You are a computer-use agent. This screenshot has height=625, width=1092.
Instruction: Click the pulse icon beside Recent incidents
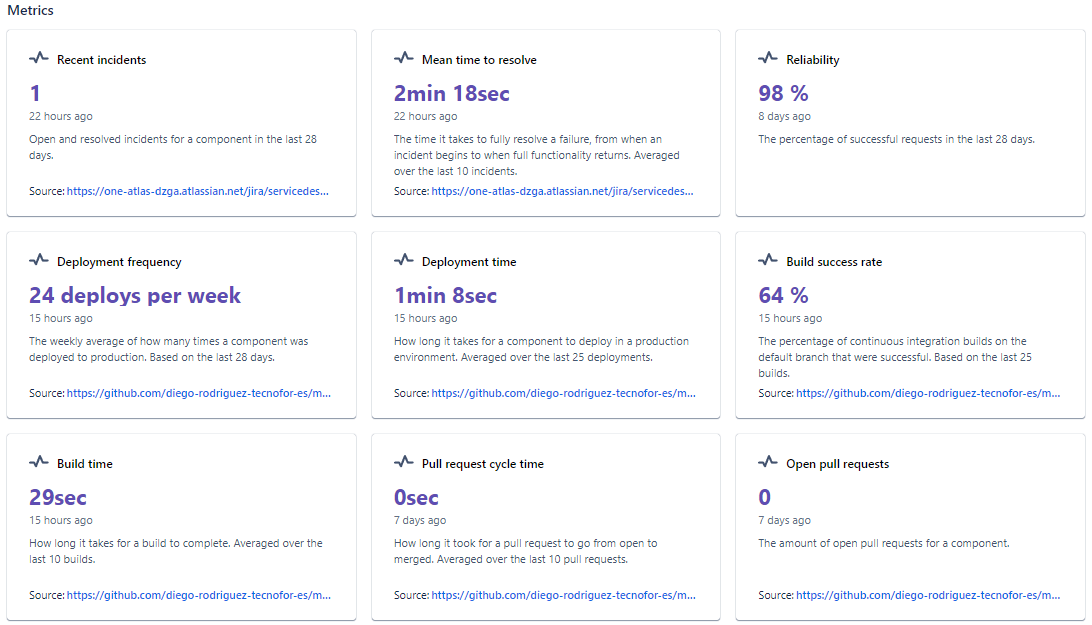pyautogui.click(x=39, y=59)
